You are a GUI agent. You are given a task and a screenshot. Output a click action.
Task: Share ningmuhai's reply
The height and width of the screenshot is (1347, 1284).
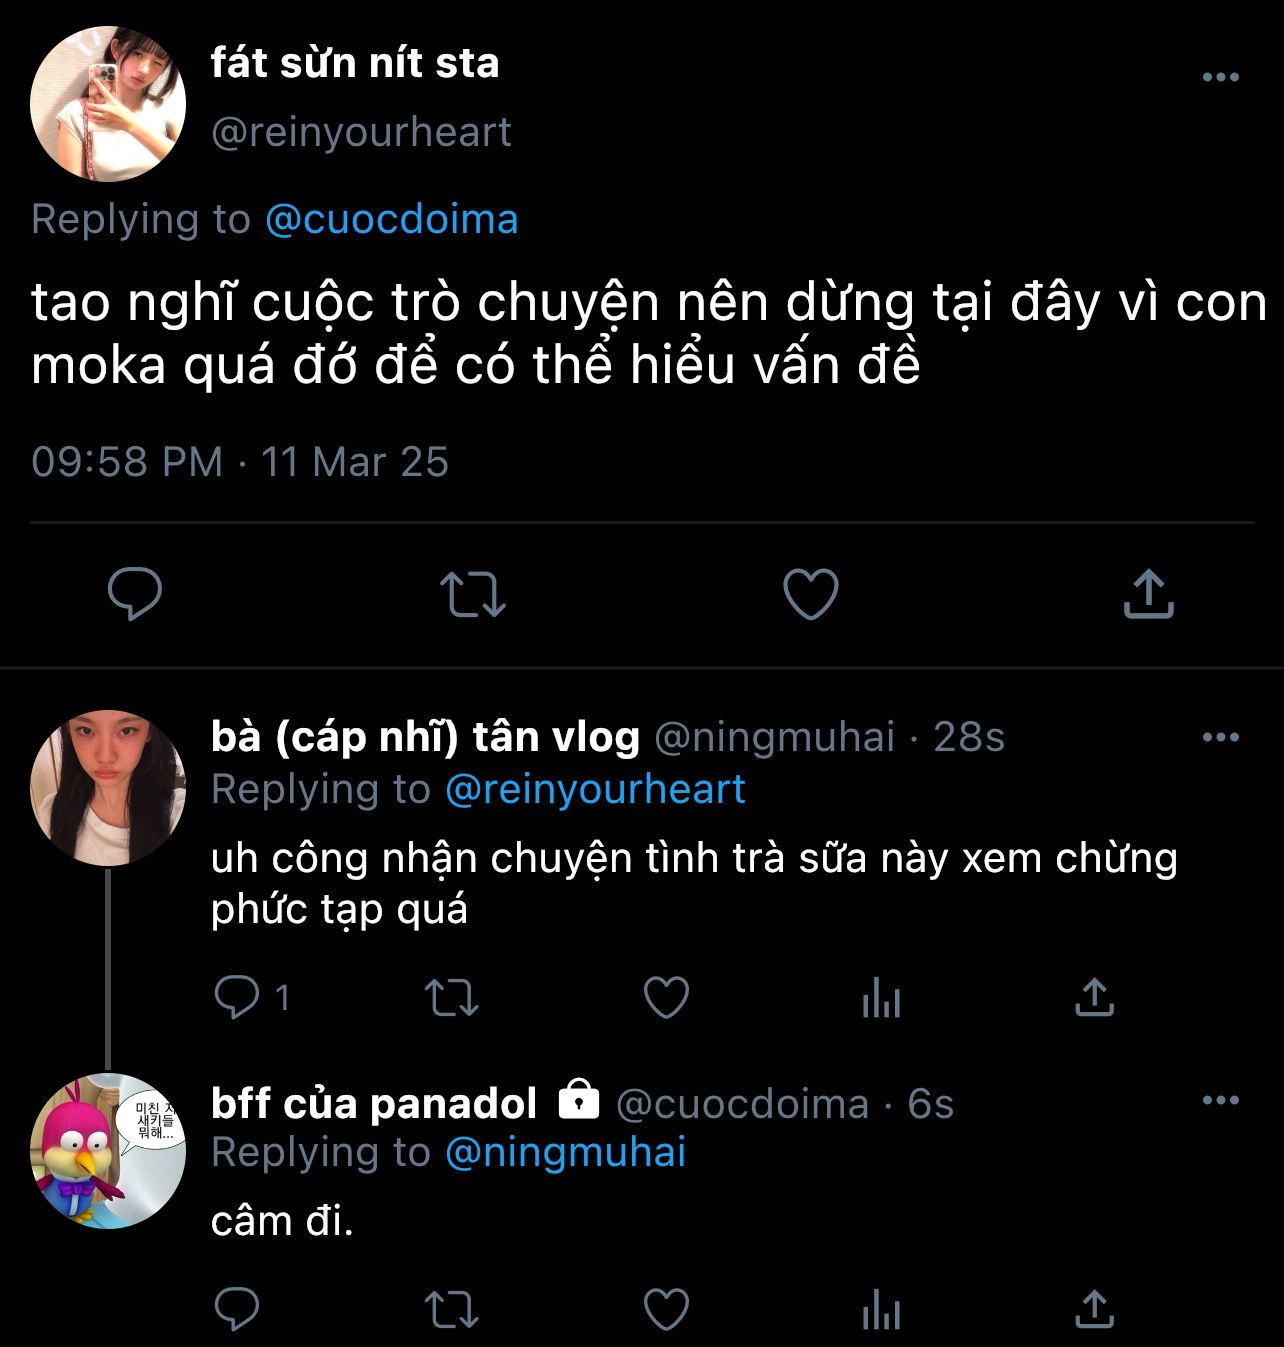click(1094, 997)
